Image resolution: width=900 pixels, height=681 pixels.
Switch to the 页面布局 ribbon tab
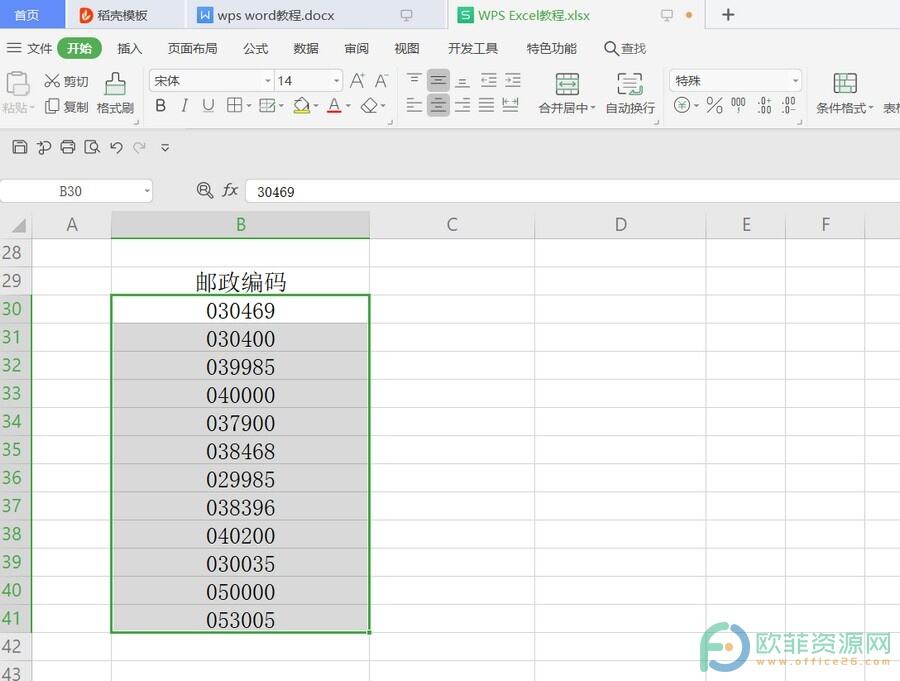point(192,48)
